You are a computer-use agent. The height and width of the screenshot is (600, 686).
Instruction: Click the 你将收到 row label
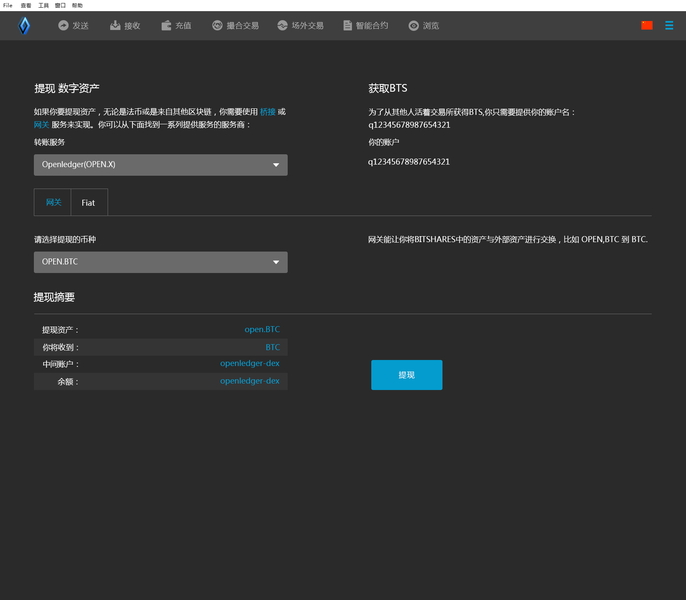60,347
